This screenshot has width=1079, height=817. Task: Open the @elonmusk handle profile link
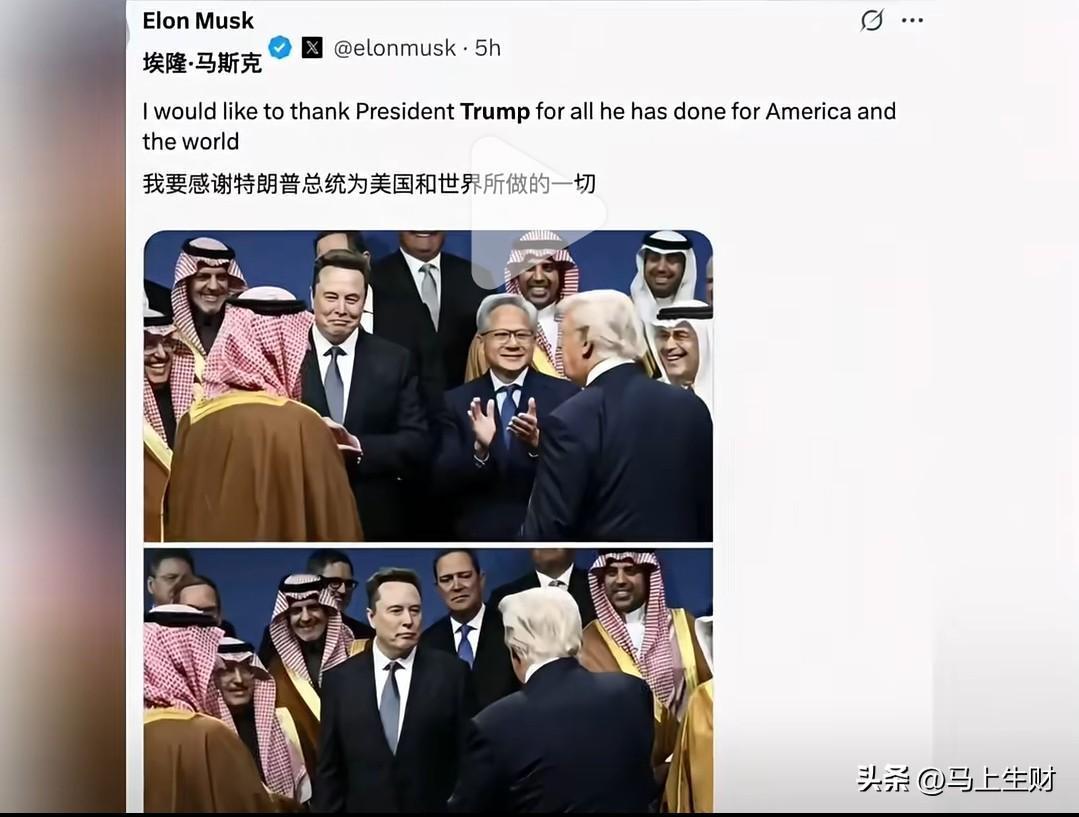tap(394, 47)
